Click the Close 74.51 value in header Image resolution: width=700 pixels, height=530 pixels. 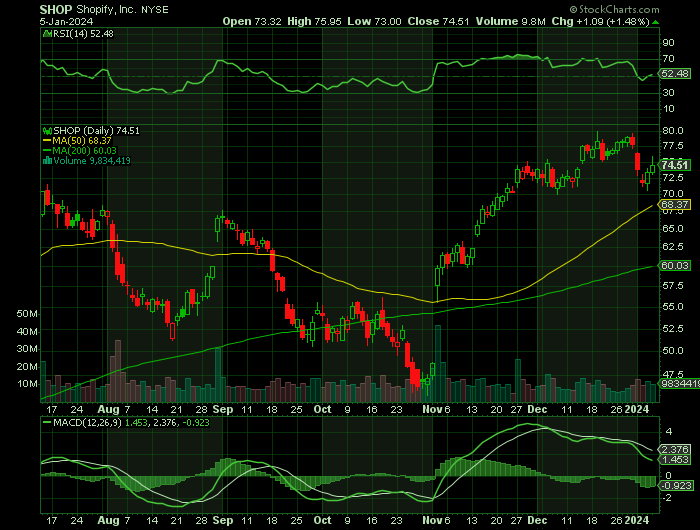point(438,21)
